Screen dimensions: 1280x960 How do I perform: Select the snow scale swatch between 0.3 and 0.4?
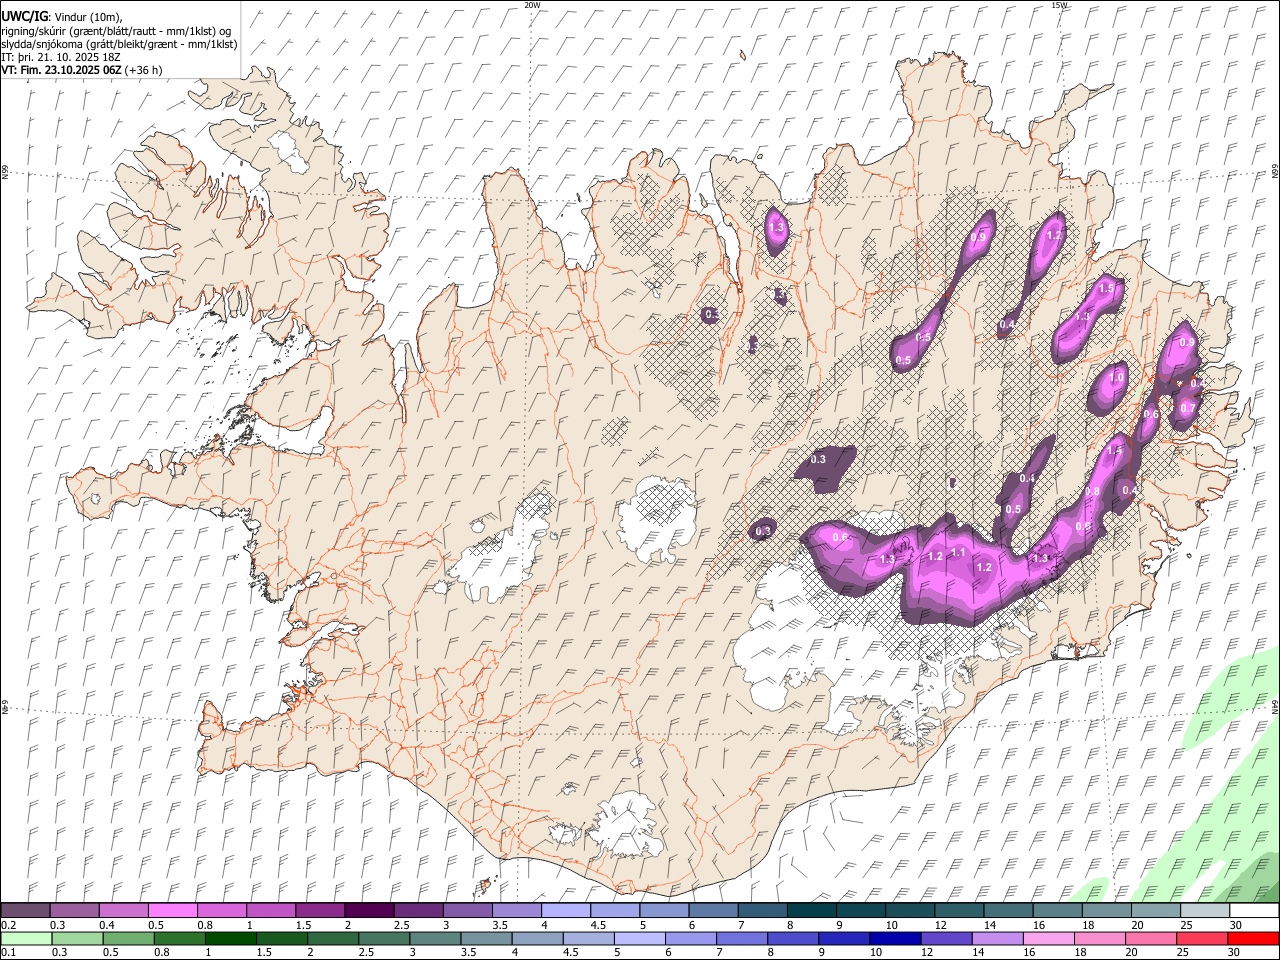pos(75,910)
